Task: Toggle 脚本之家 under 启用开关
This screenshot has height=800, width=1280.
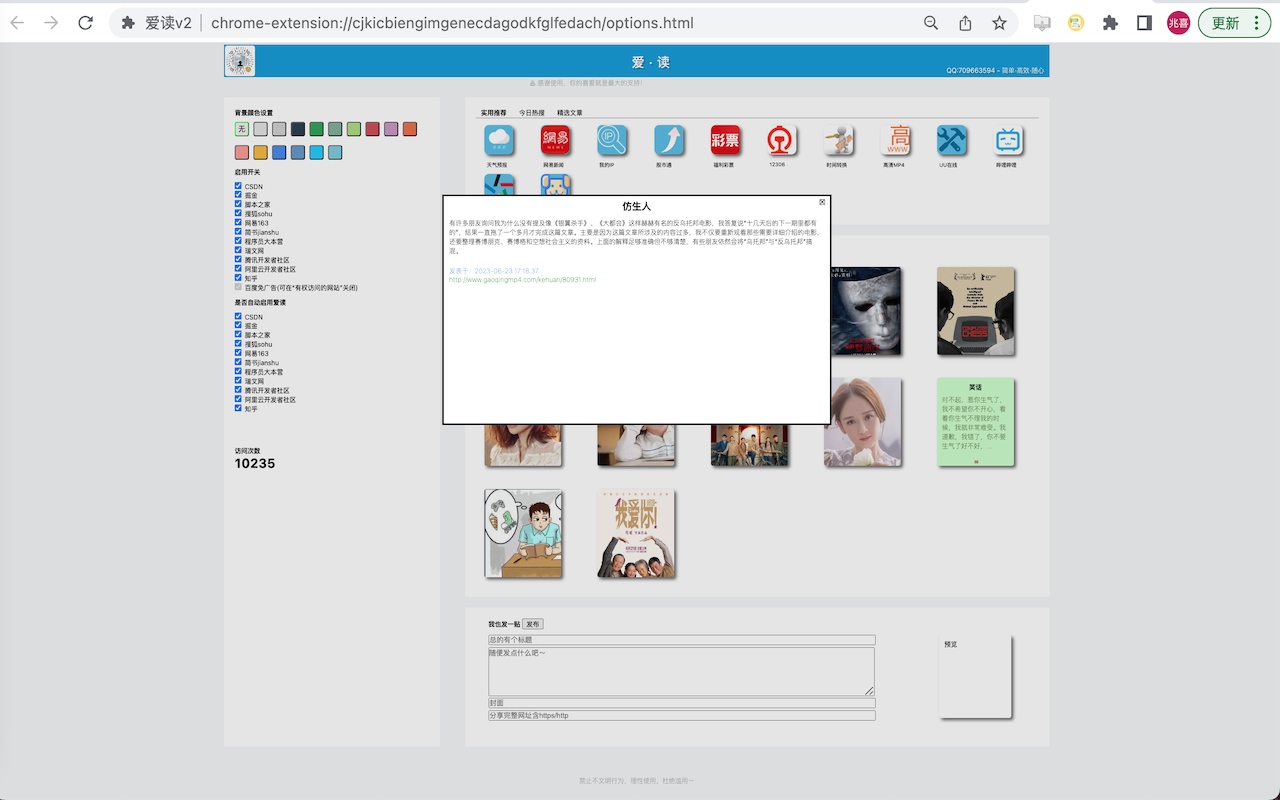Action: pos(238,204)
